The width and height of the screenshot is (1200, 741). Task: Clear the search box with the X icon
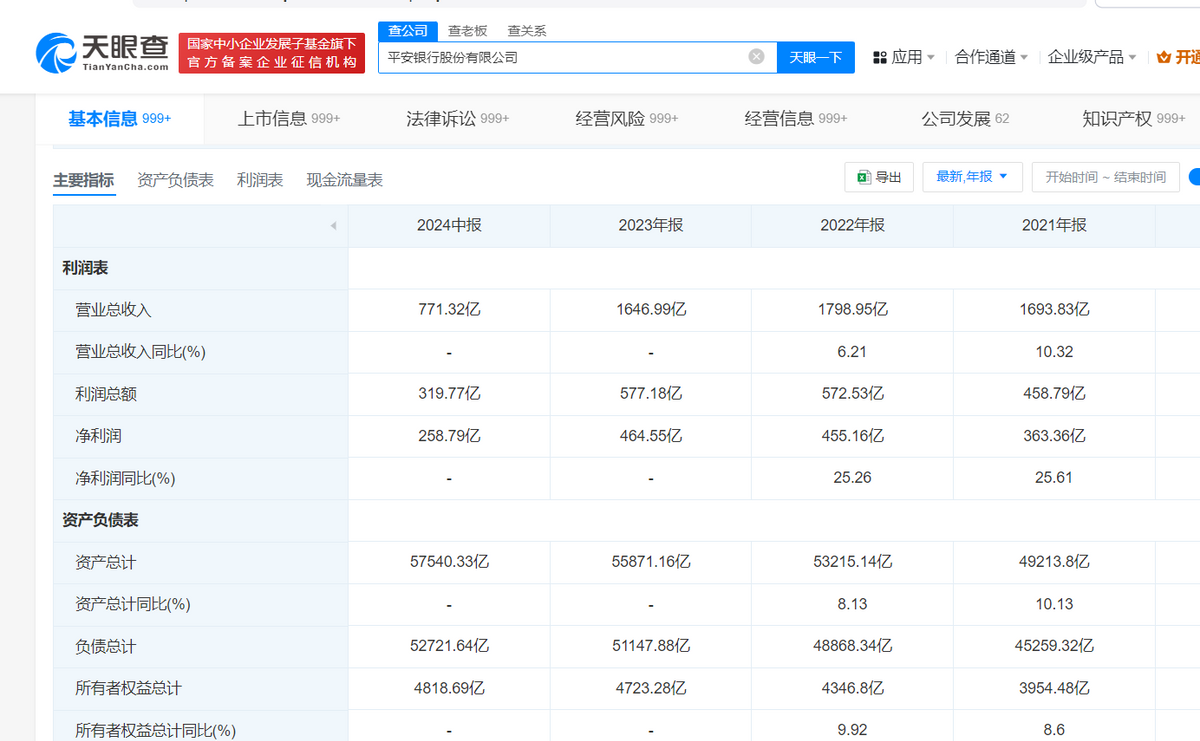coord(757,57)
